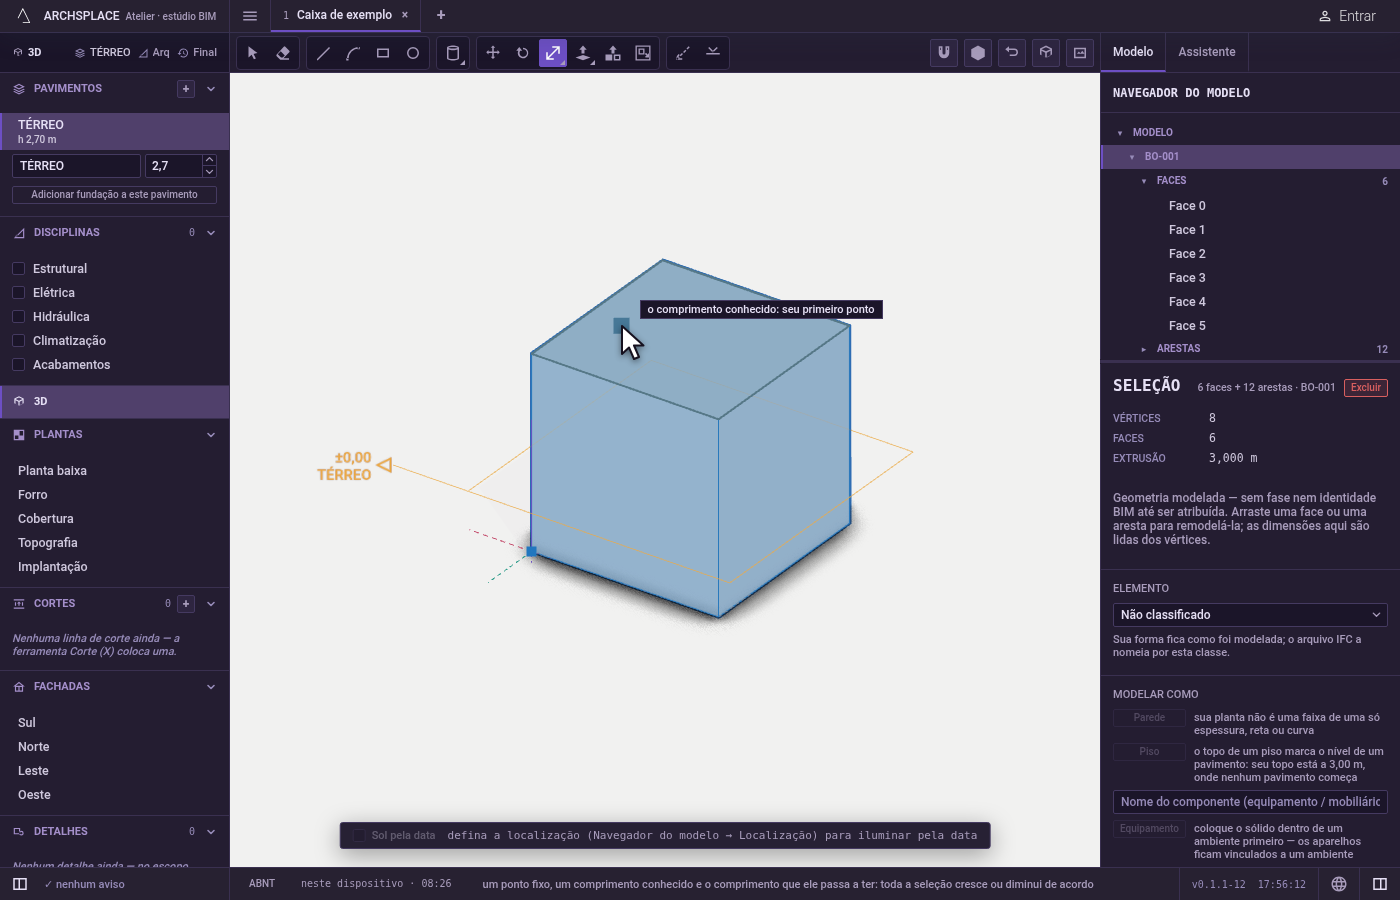Select the section cut tool
Screen dimensions: 1400x900
point(713,53)
